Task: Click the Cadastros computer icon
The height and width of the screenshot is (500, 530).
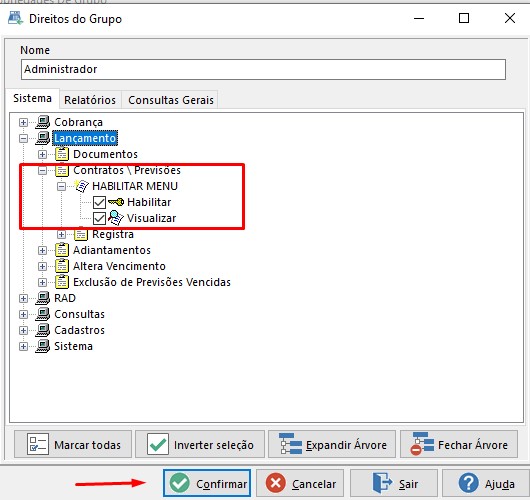Action: pos(43,330)
